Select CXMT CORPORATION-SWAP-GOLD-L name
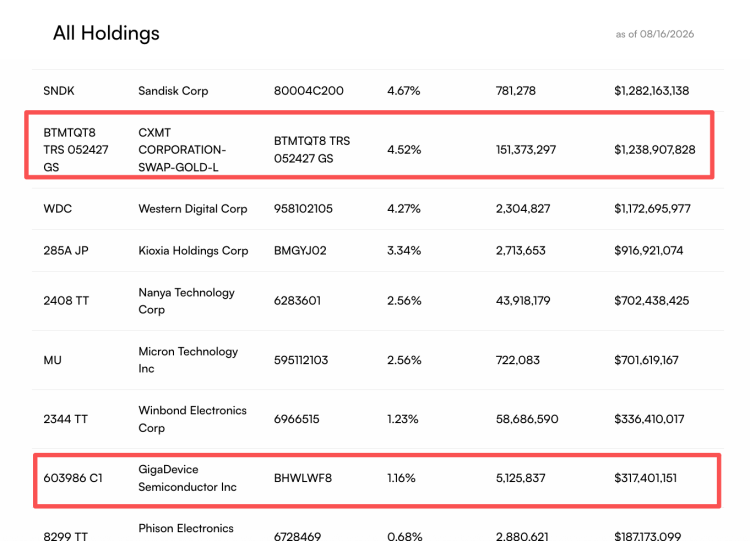 coord(182,150)
